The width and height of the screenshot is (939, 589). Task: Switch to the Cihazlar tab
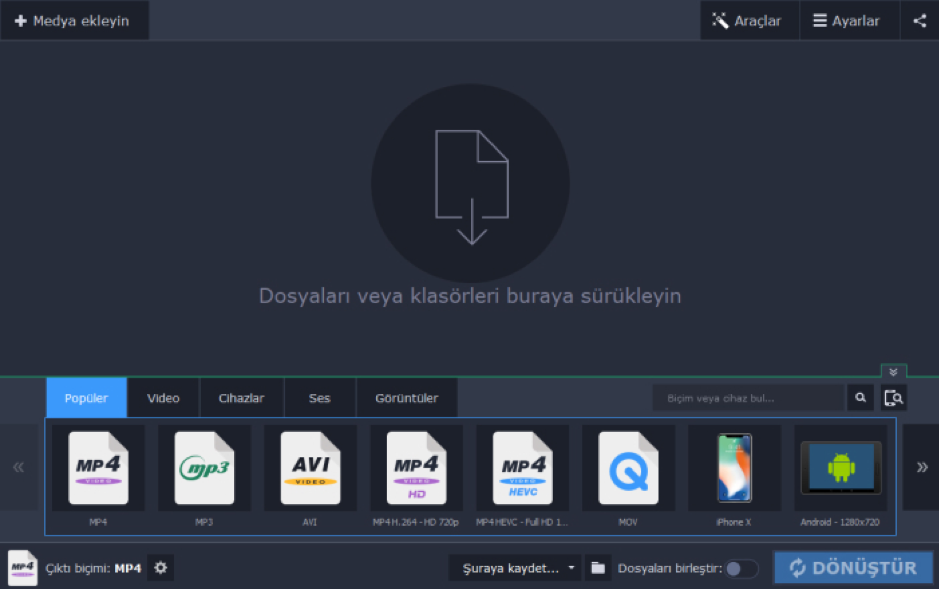241,398
